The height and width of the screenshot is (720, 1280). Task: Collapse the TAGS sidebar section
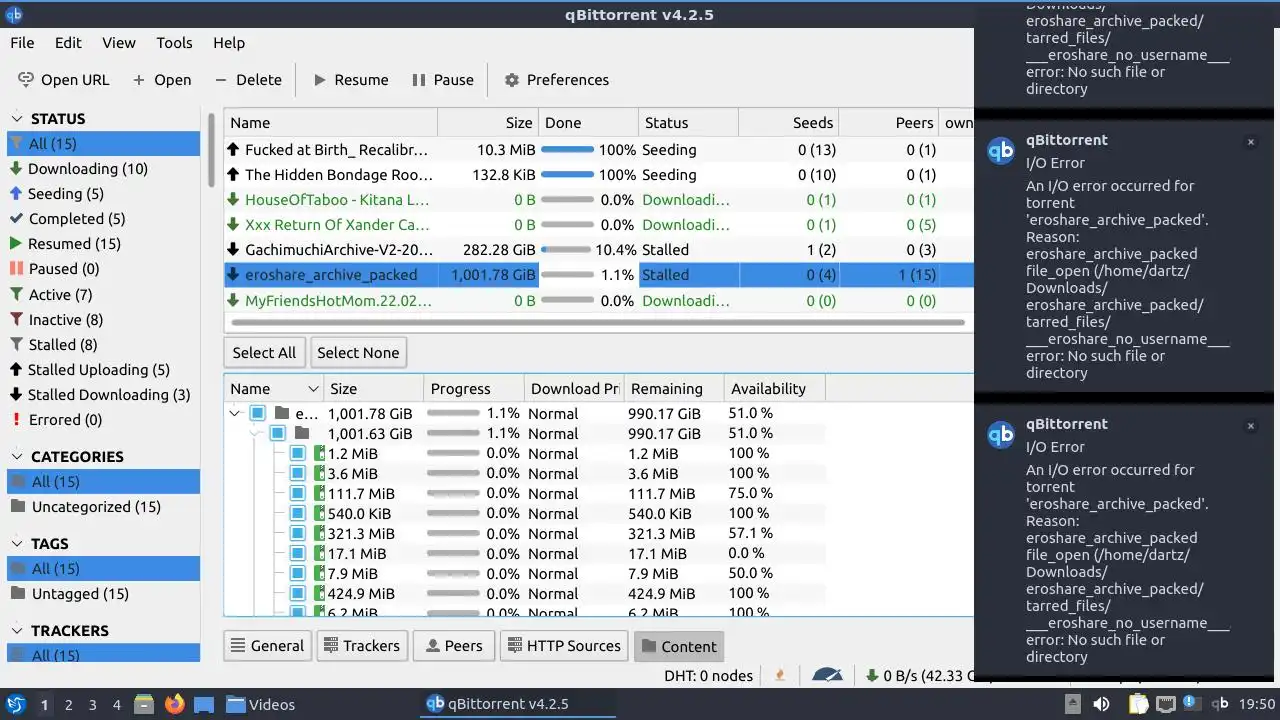(17, 543)
